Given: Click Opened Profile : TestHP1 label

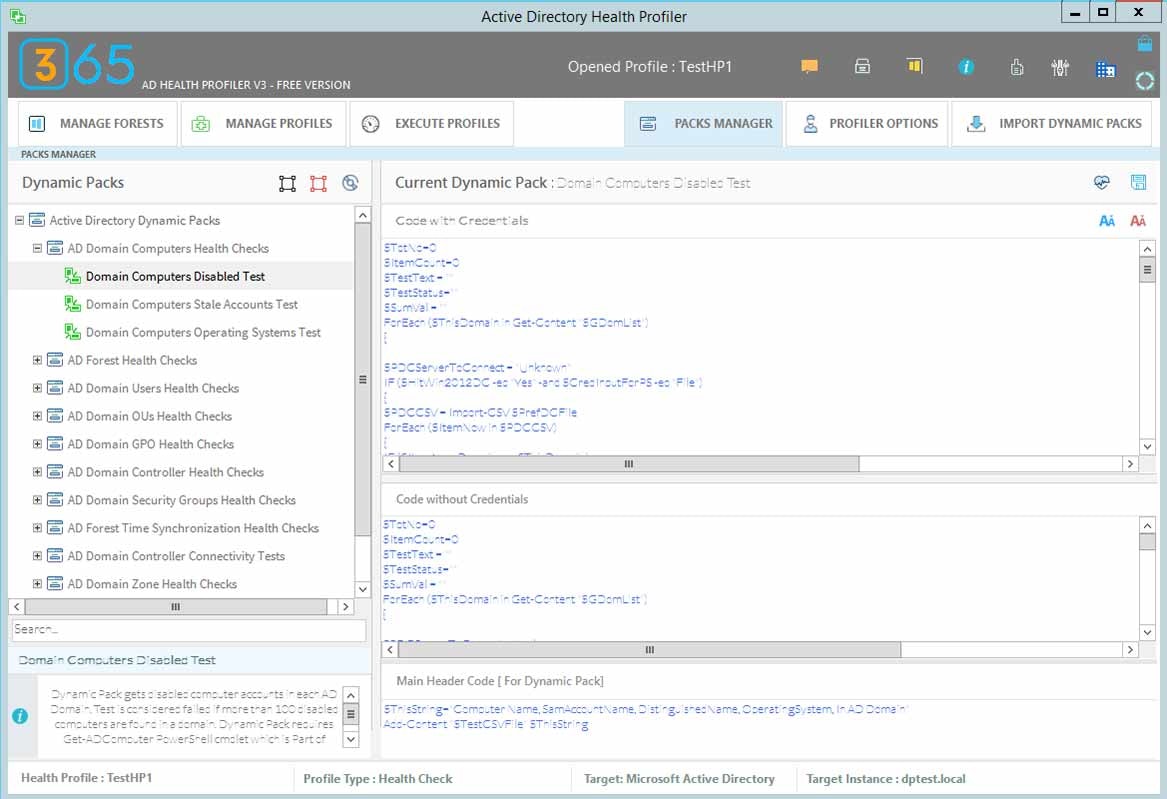Looking at the screenshot, I should (x=650, y=67).
